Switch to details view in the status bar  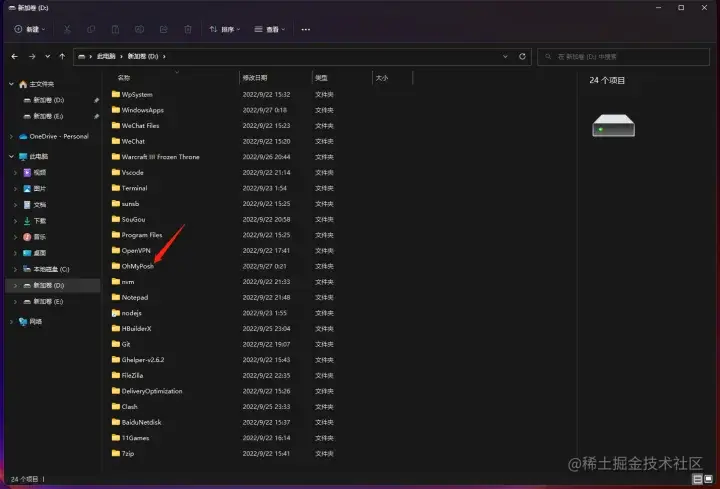point(697,479)
